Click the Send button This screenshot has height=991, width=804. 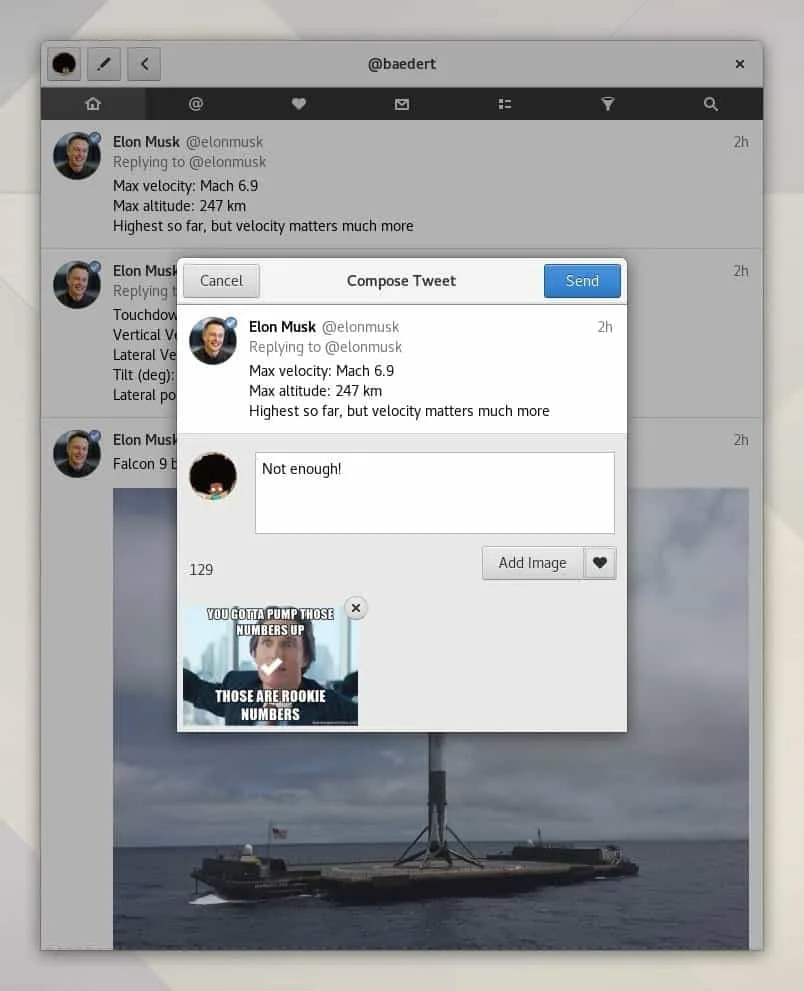point(582,281)
